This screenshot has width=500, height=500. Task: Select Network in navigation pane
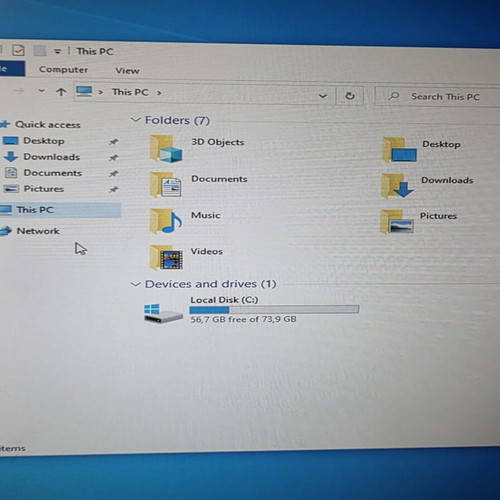point(38,231)
